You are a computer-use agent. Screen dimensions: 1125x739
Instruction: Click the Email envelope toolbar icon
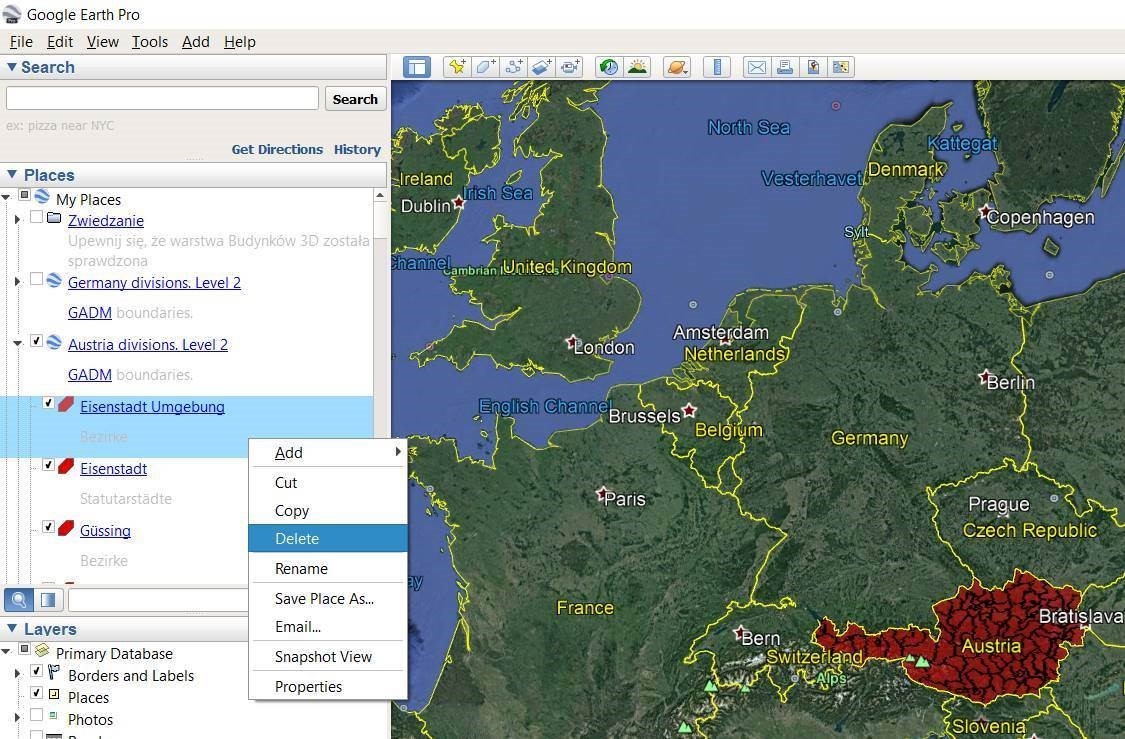(x=756, y=67)
